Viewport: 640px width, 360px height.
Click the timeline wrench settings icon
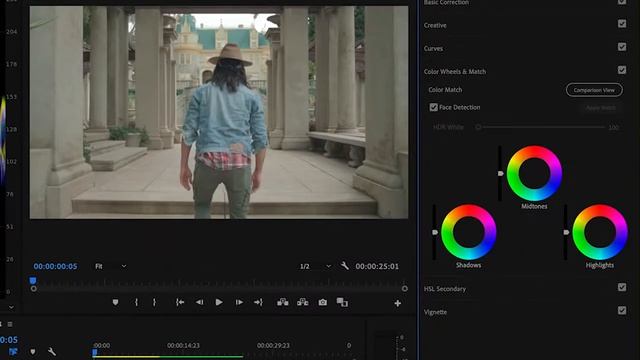pyautogui.click(x=52, y=351)
